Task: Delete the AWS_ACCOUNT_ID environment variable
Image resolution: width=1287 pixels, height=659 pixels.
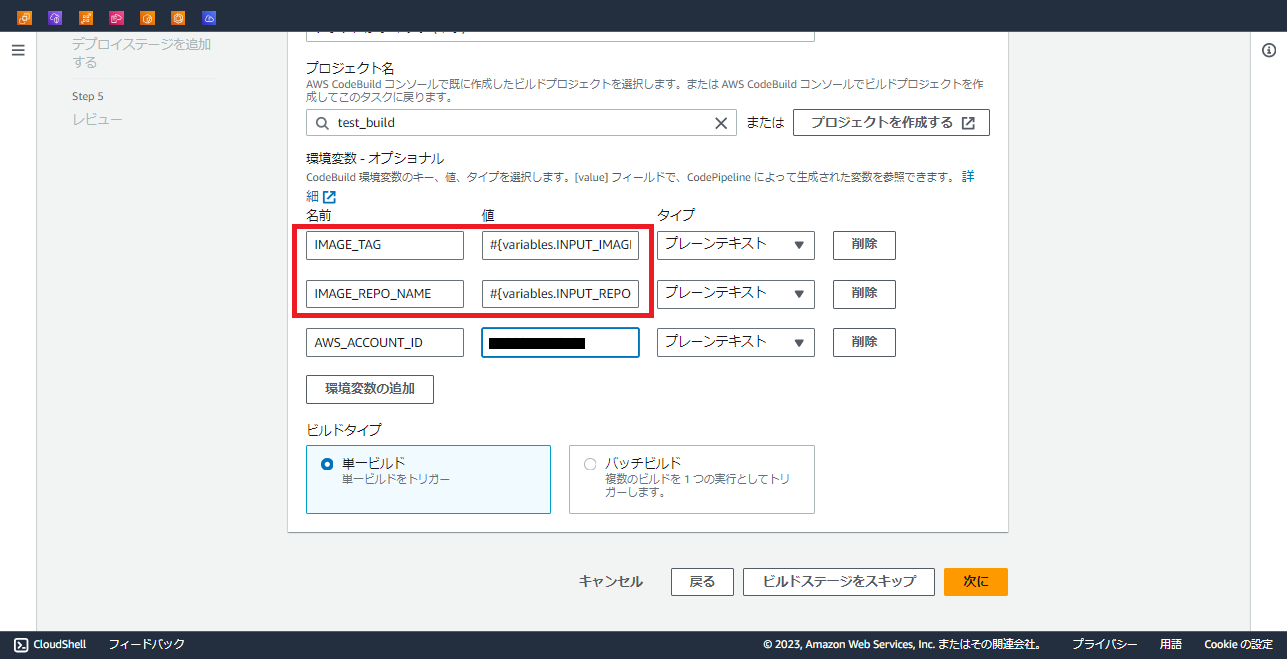Action: [x=864, y=342]
